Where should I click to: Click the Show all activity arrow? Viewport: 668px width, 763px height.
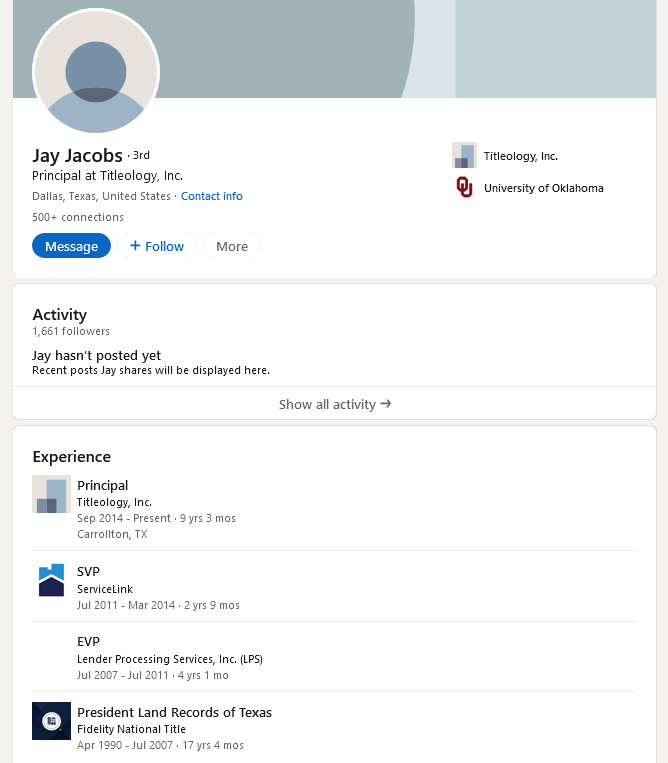(x=386, y=404)
